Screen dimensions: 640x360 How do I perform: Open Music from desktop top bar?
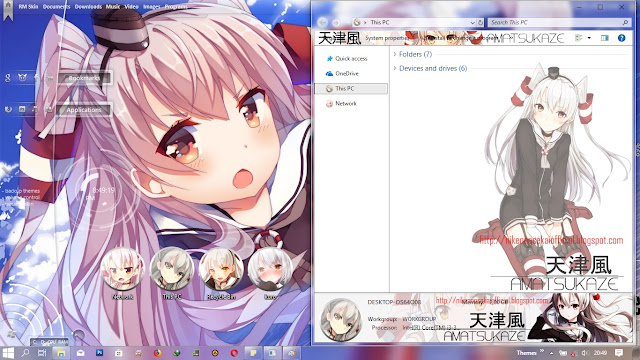click(113, 7)
